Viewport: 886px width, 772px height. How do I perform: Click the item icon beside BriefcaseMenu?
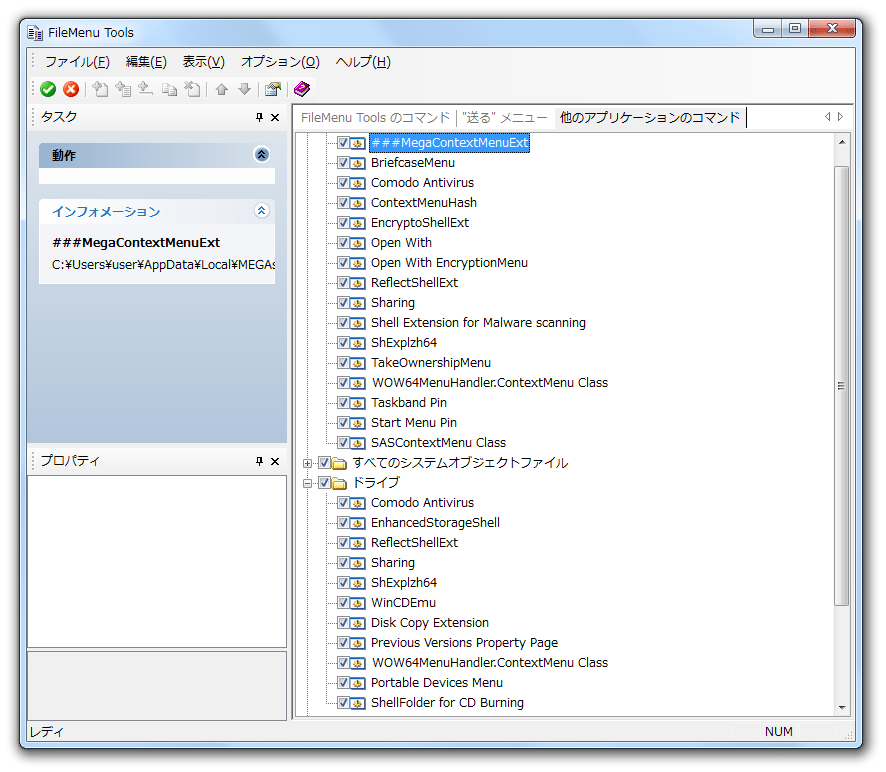[358, 163]
